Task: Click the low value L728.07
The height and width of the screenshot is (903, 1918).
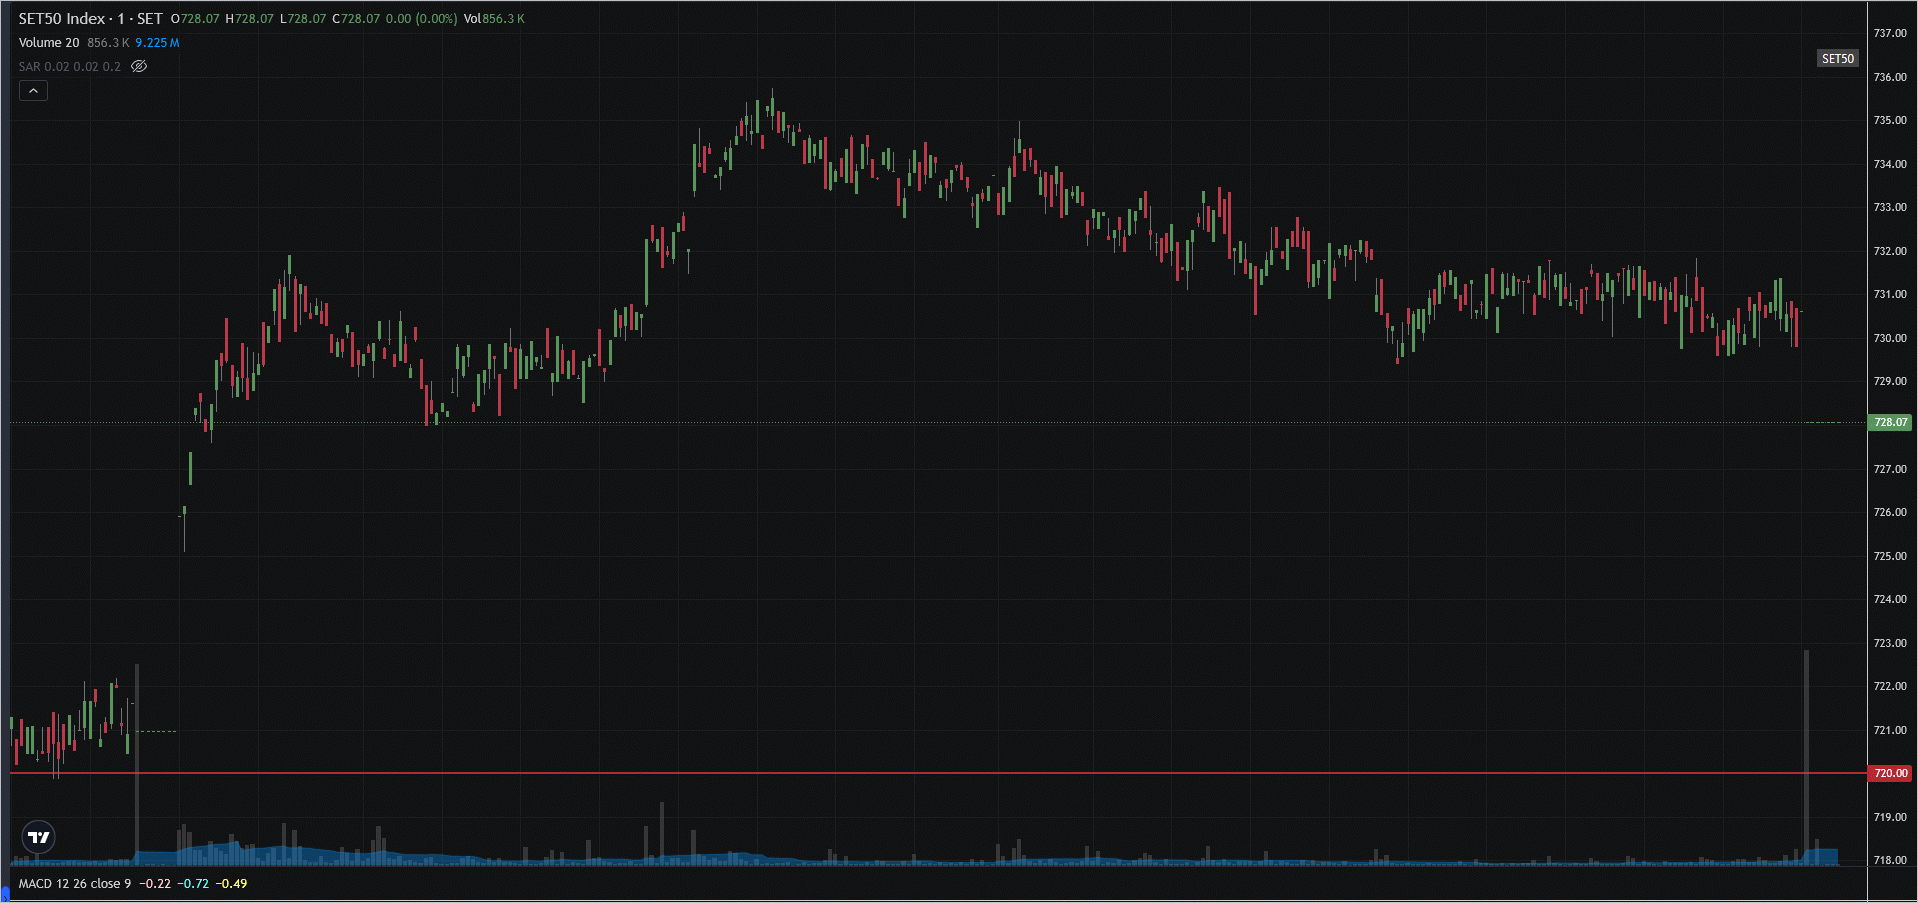Action: coord(303,19)
